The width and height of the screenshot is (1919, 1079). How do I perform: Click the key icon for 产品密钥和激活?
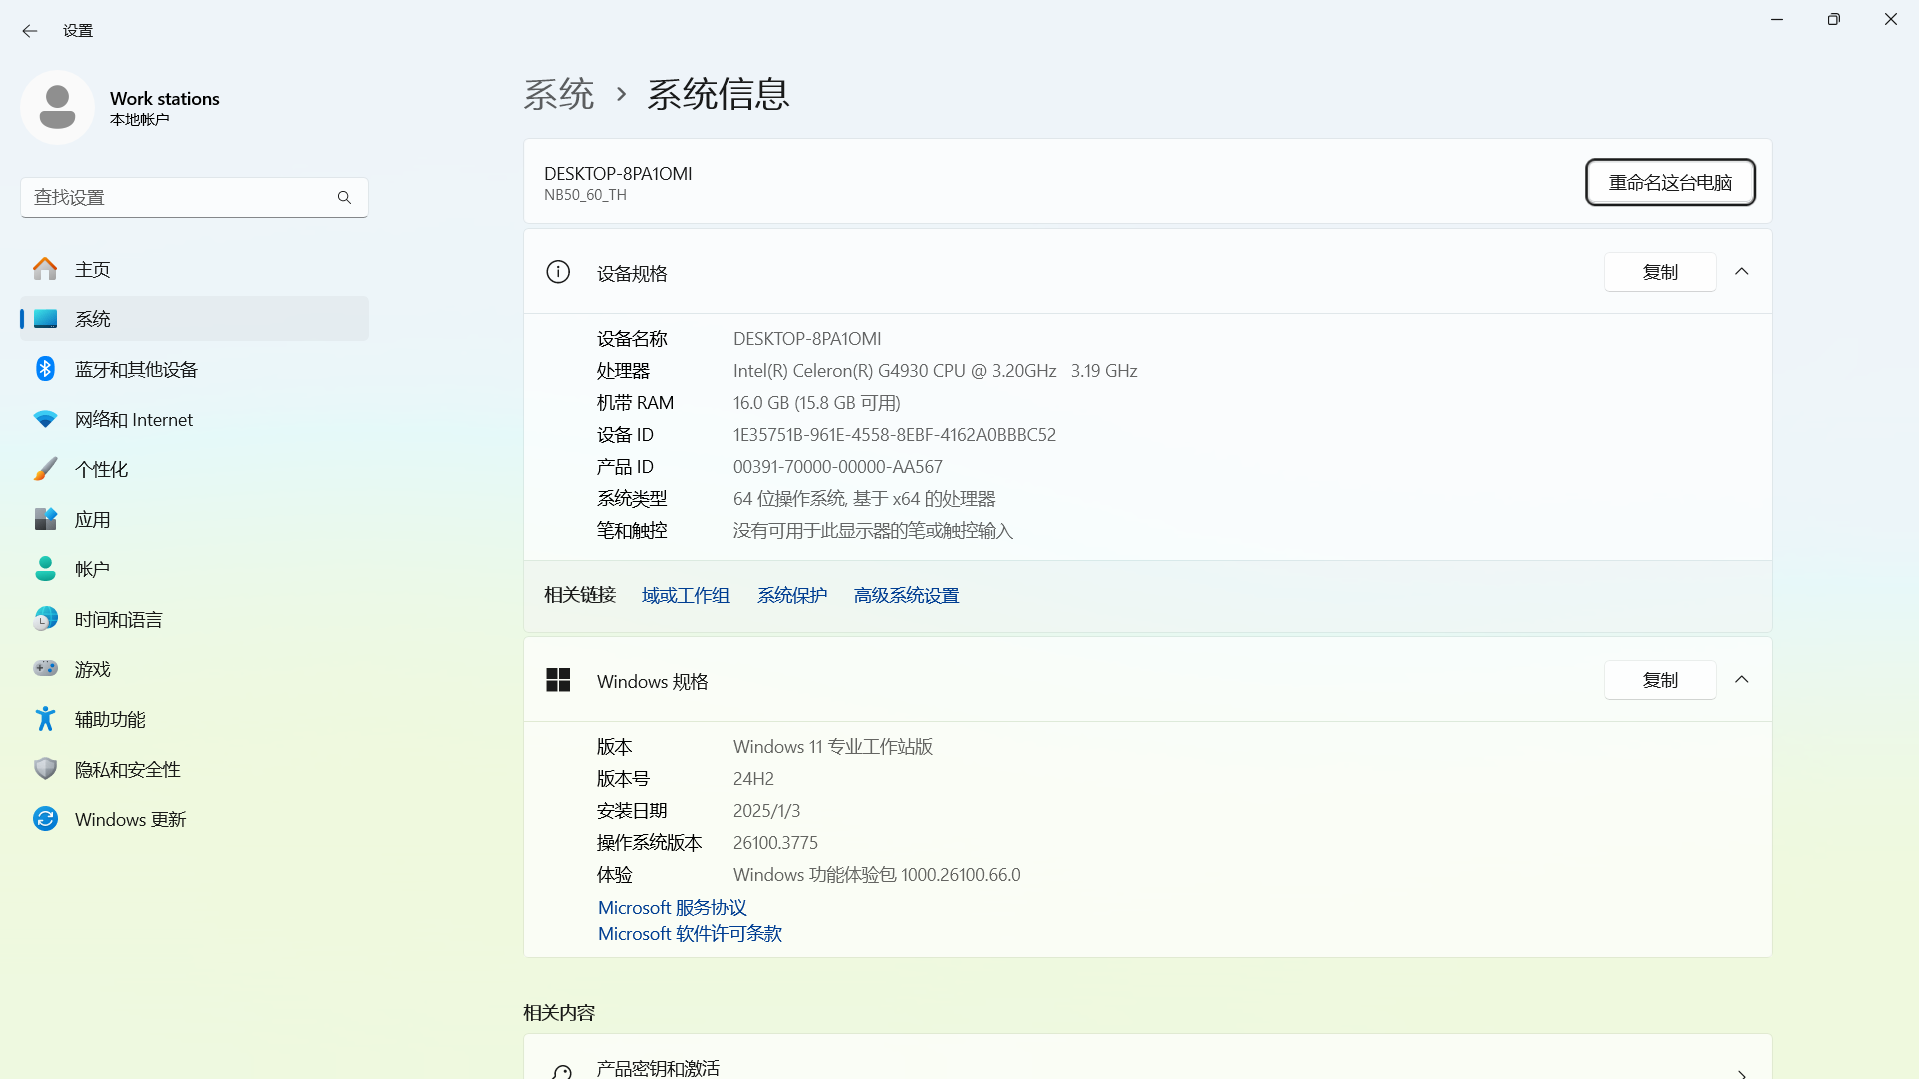[x=562, y=1071]
